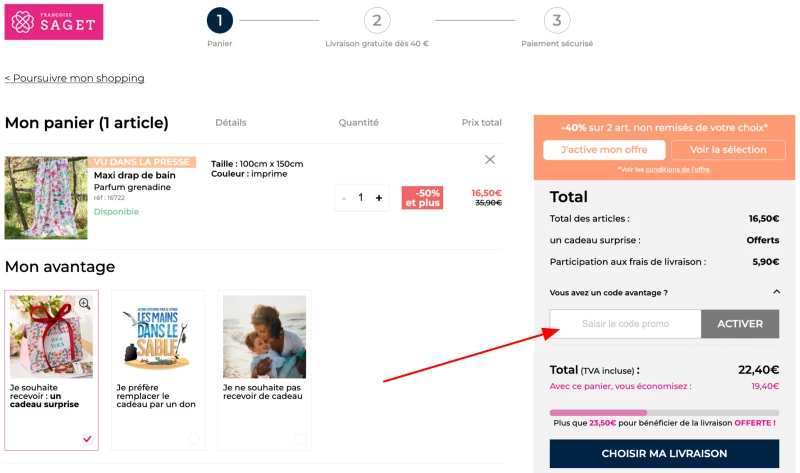The image size is (800, 473).
Task: Collapse the code avantage section chevron
Action: tap(777, 292)
